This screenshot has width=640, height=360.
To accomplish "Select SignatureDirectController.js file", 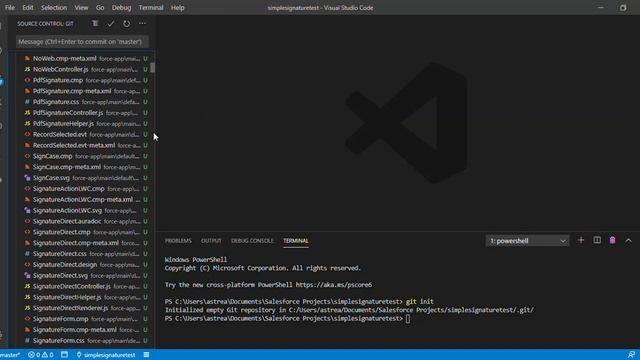I will pos(82,287).
